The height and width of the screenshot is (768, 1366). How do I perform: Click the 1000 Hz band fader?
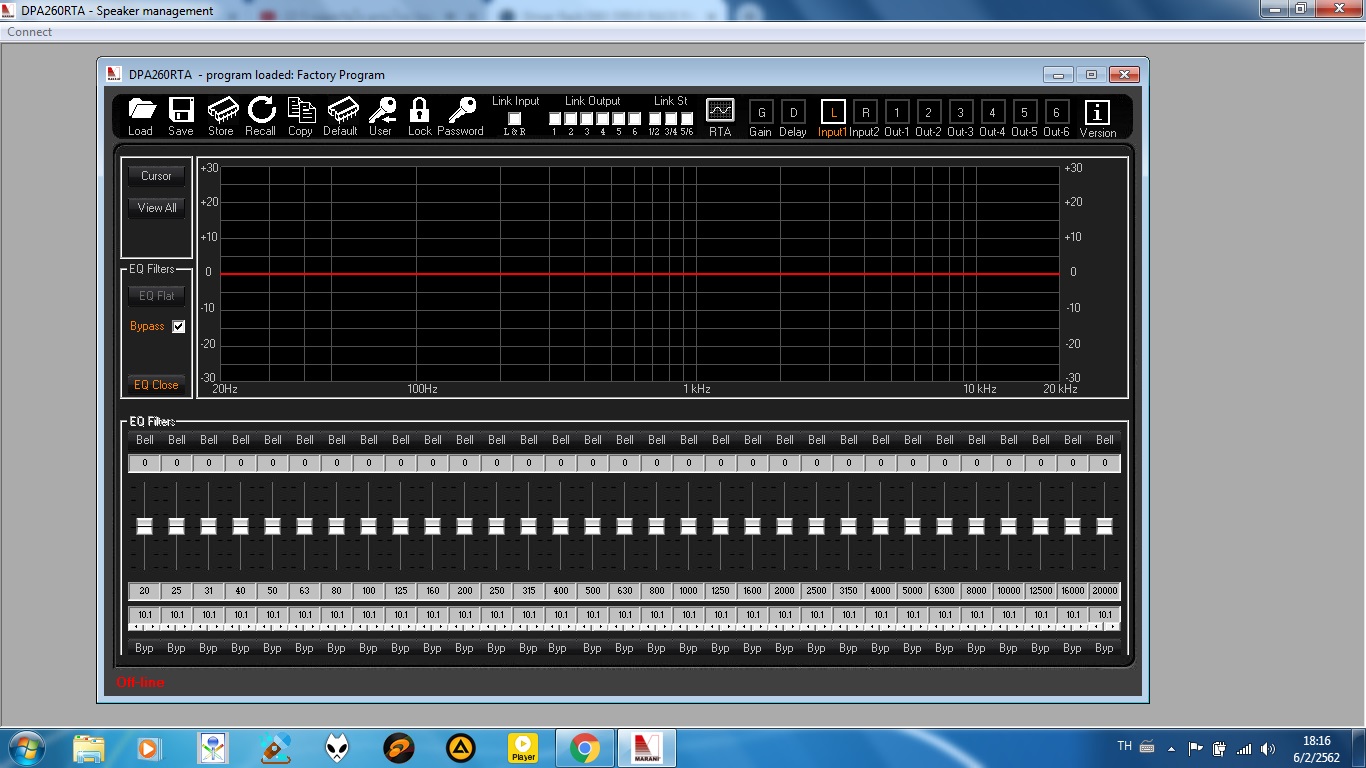point(689,526)
